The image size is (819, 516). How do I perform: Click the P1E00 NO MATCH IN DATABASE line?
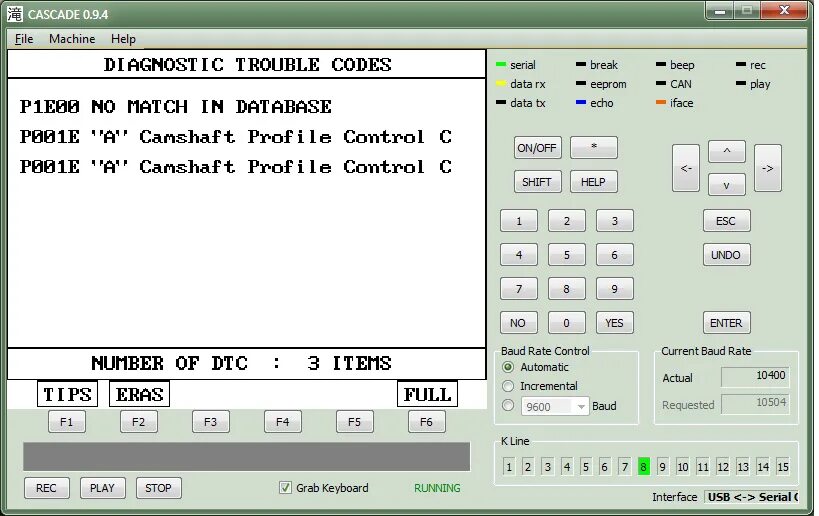176,107
